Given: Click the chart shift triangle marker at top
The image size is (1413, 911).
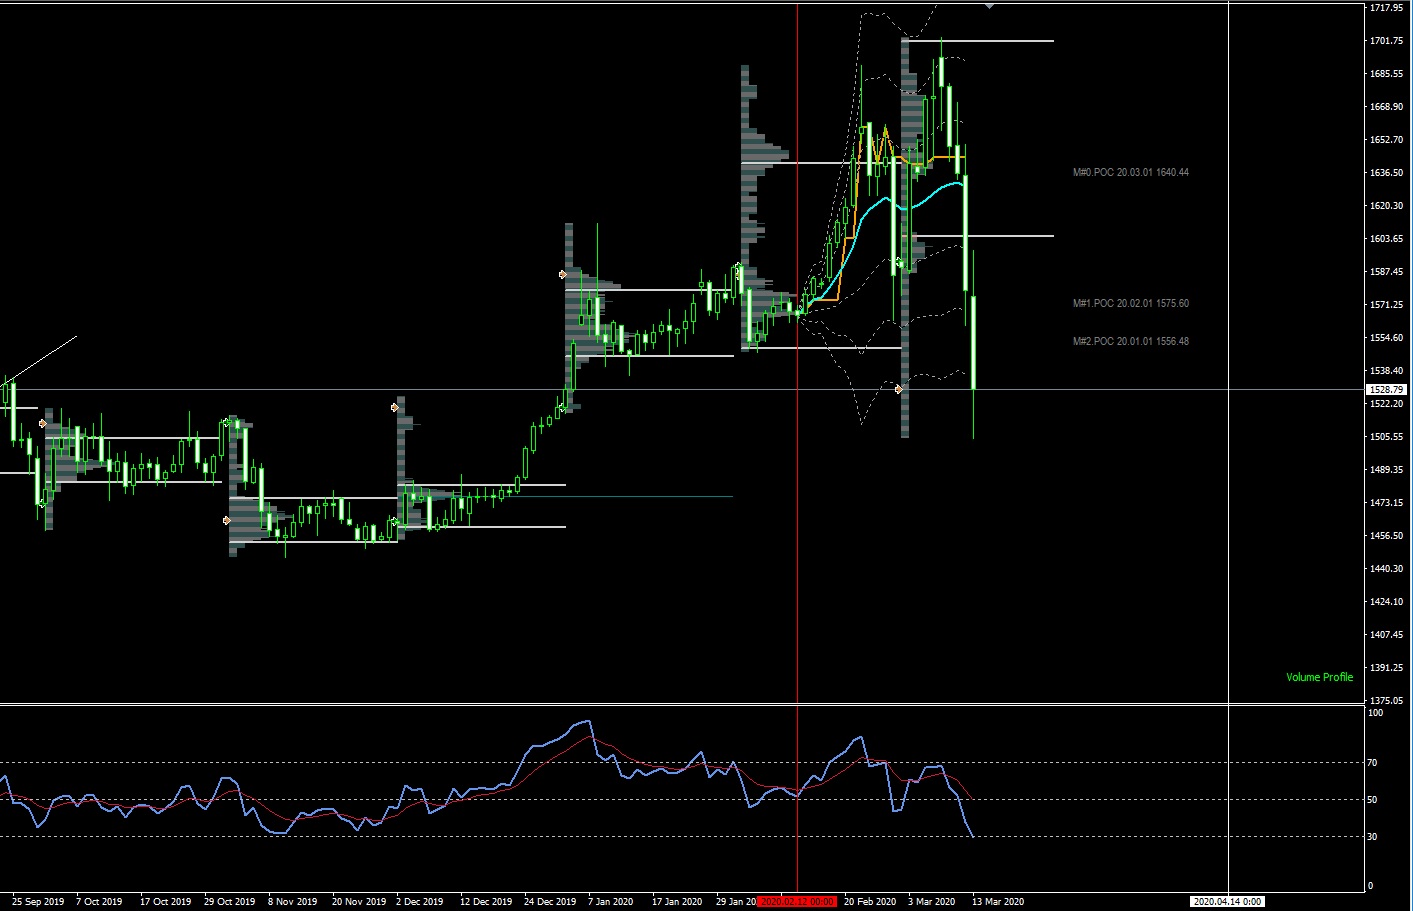Looking at the screenshot, I should 989,6.
